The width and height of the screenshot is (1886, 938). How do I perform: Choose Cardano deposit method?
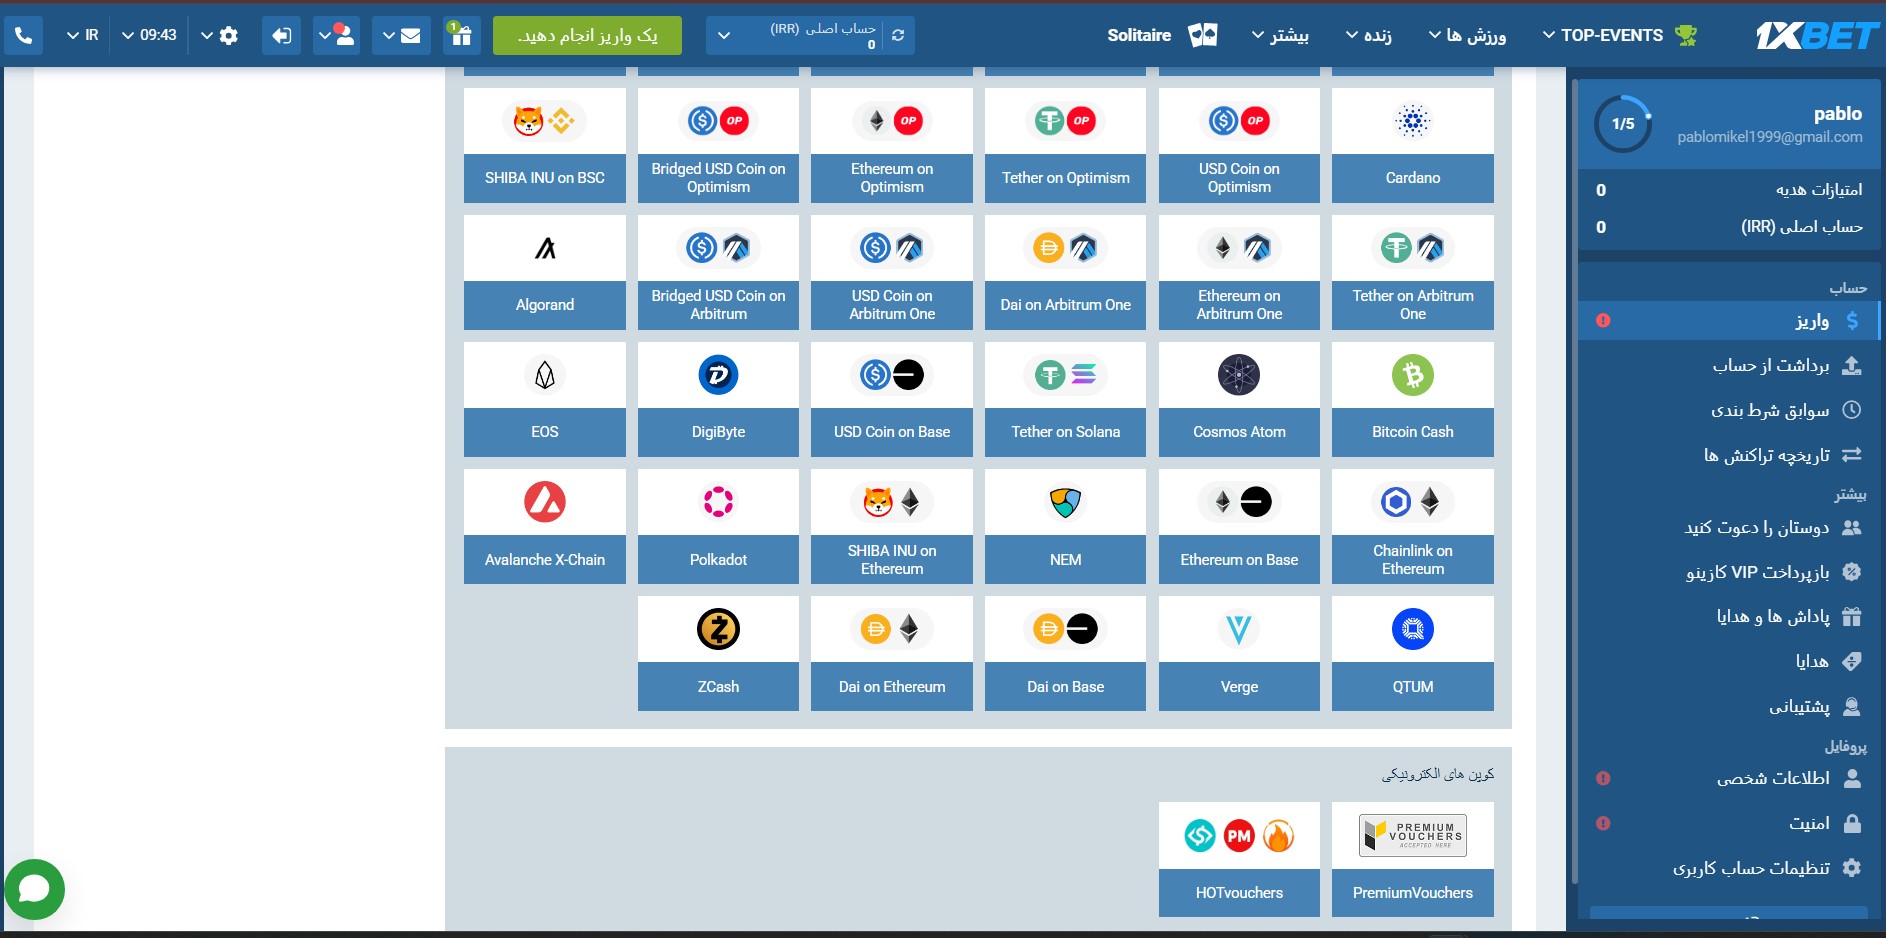1413,145
